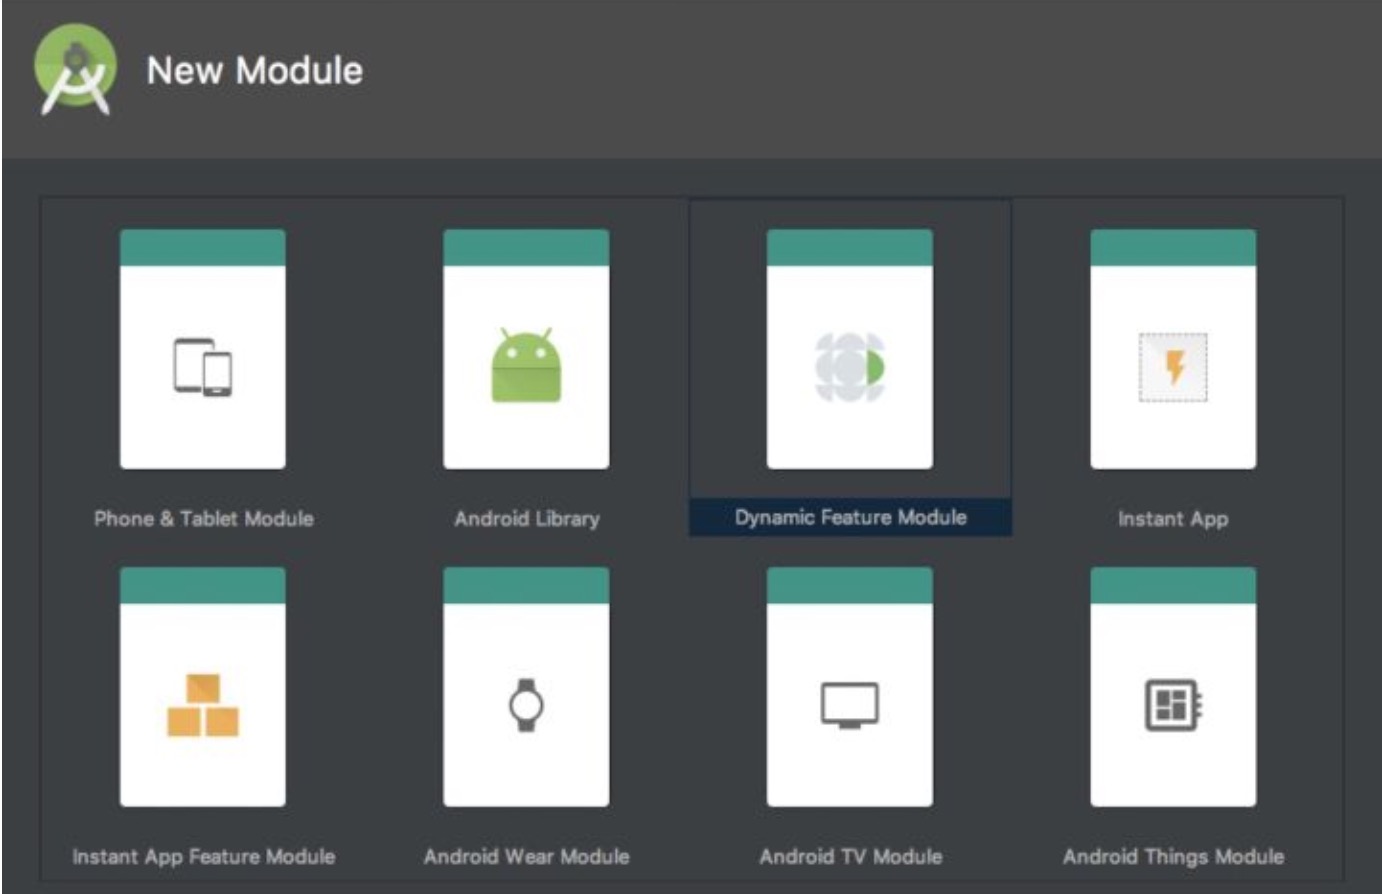Click the "Android TV Module" label
1382x894 pixels.
[851, 856]
